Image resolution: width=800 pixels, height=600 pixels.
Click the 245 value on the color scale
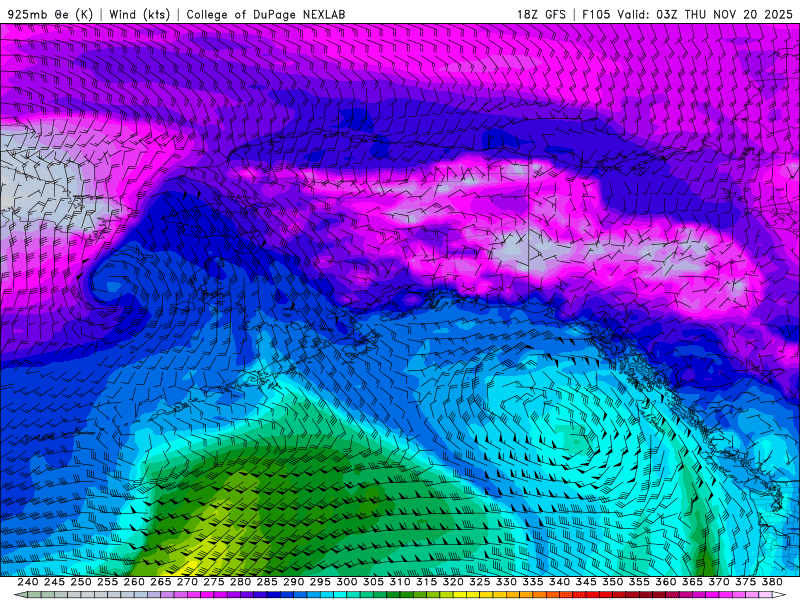[x=54, y=582]
